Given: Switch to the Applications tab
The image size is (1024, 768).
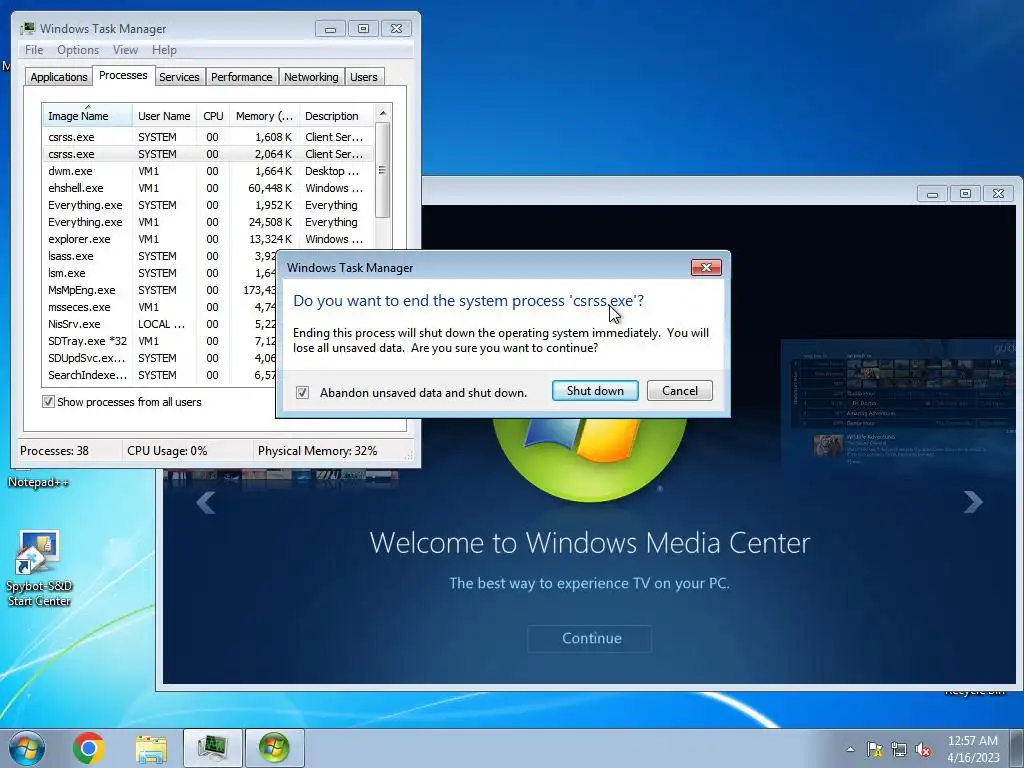Looking at the screenshot, I should pyautogui.click(x=59, y=77).
